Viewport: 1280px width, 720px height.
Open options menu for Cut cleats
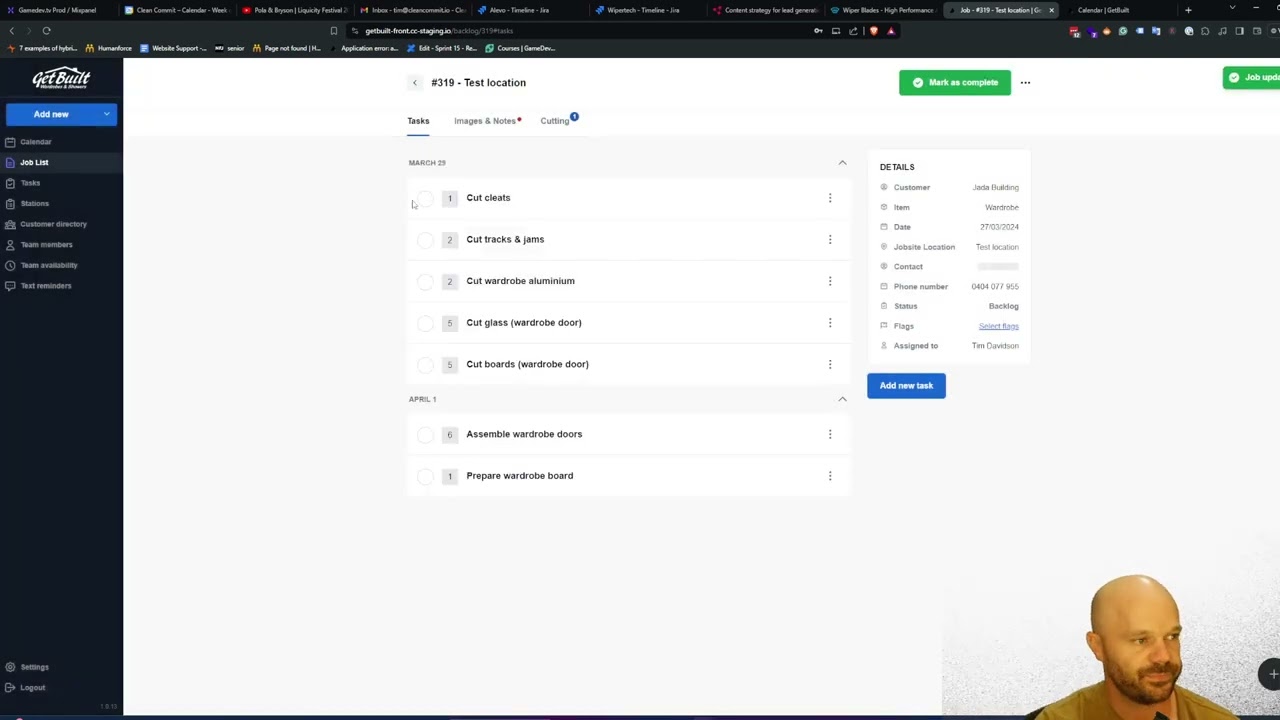pos(830,198)
